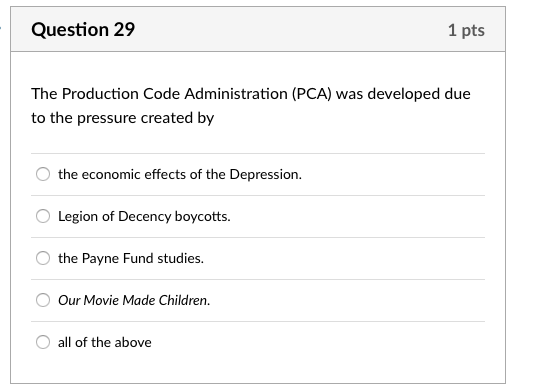Click the gray header bar of Question 29

point(258,29)
